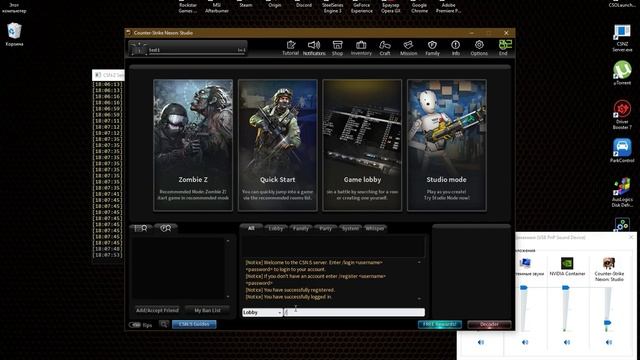Mute NVIDIA Container in volume mixer
This screenshot has height=360, width=640.
click(x=567, y=342)
